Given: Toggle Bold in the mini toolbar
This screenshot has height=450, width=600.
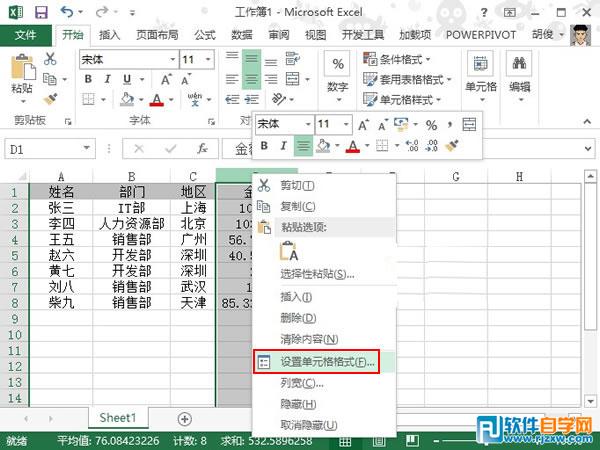Looking at the screenshot, I should pyautogui.click(x=263, y=146).
